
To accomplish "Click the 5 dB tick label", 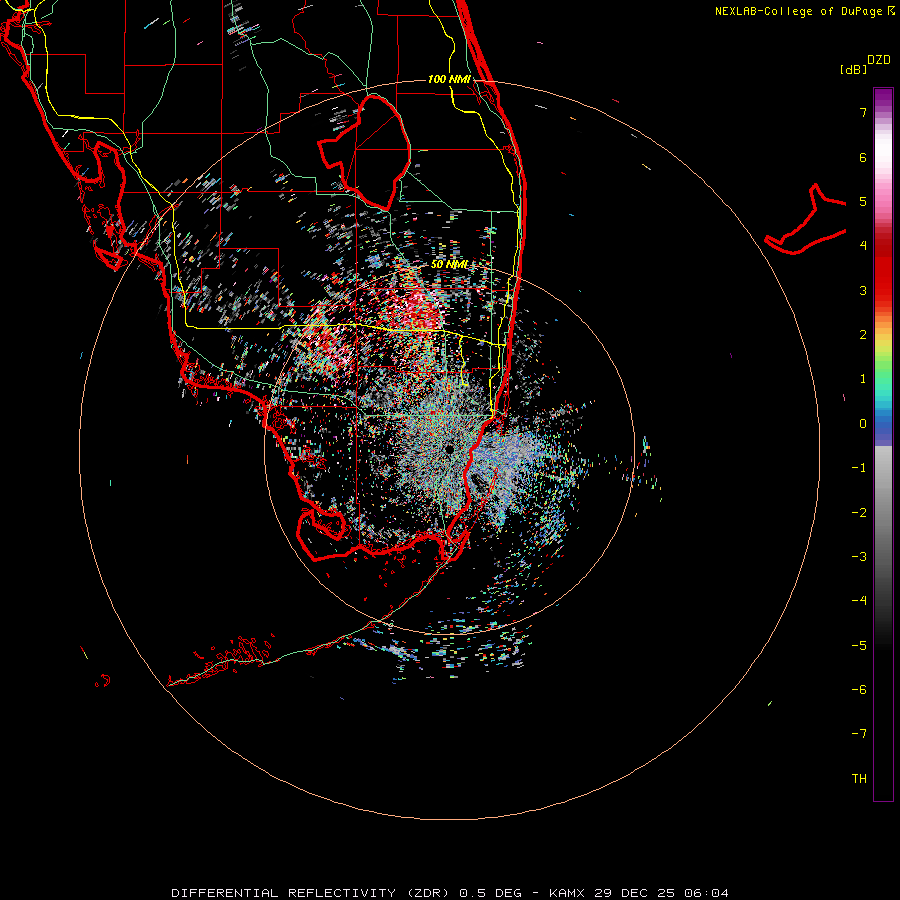I will pos(863,201).
